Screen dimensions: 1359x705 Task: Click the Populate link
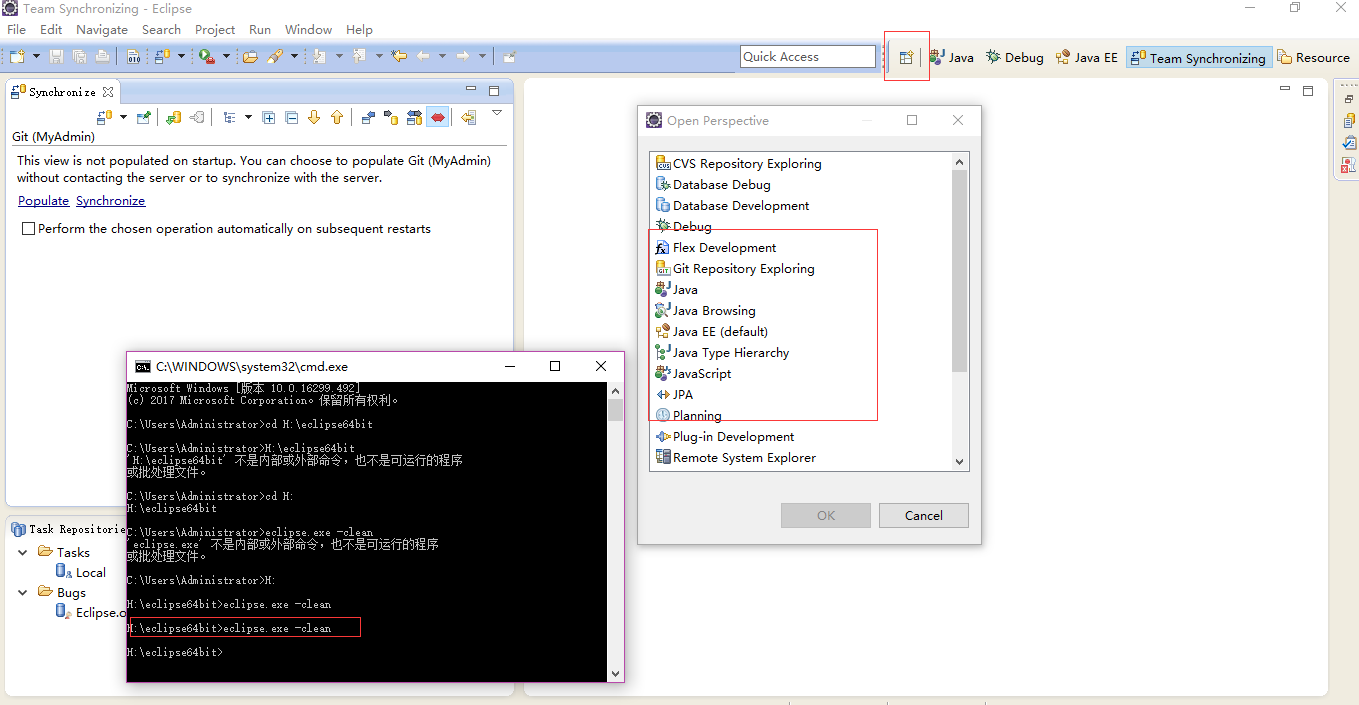pos(43,201)
